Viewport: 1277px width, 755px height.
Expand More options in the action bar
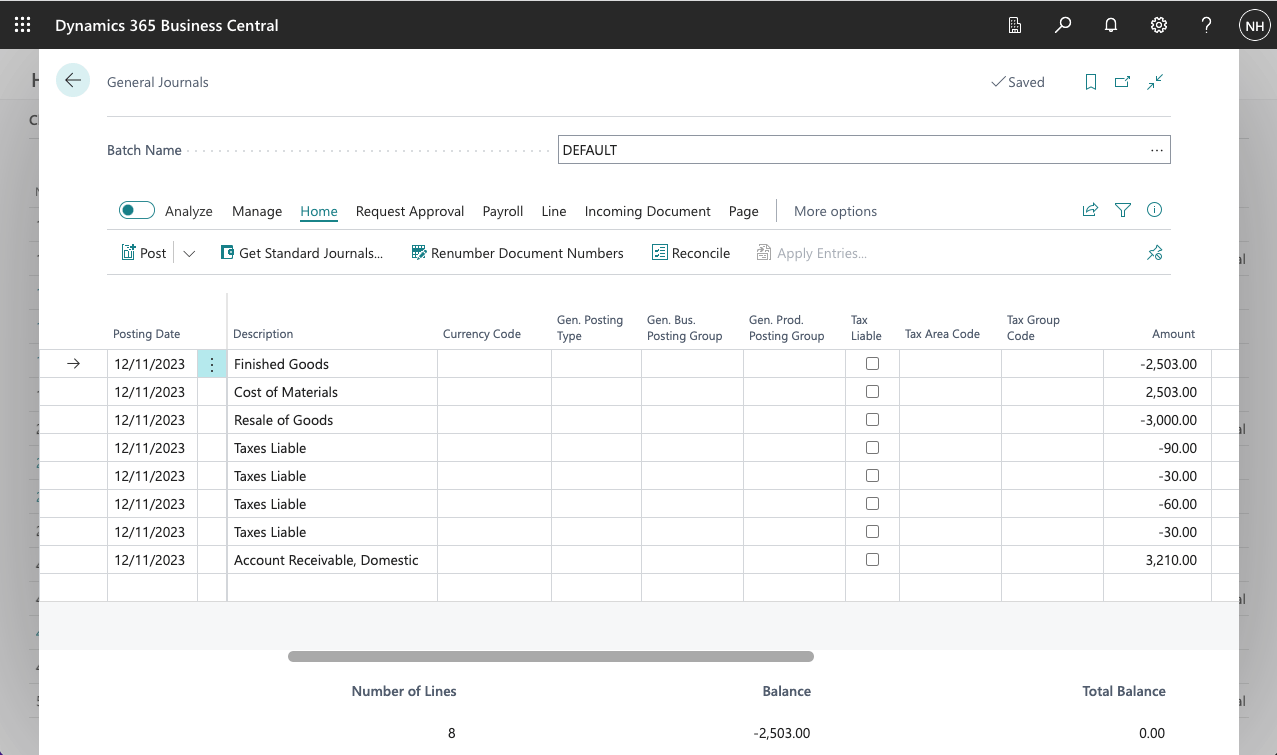[835, 211]
